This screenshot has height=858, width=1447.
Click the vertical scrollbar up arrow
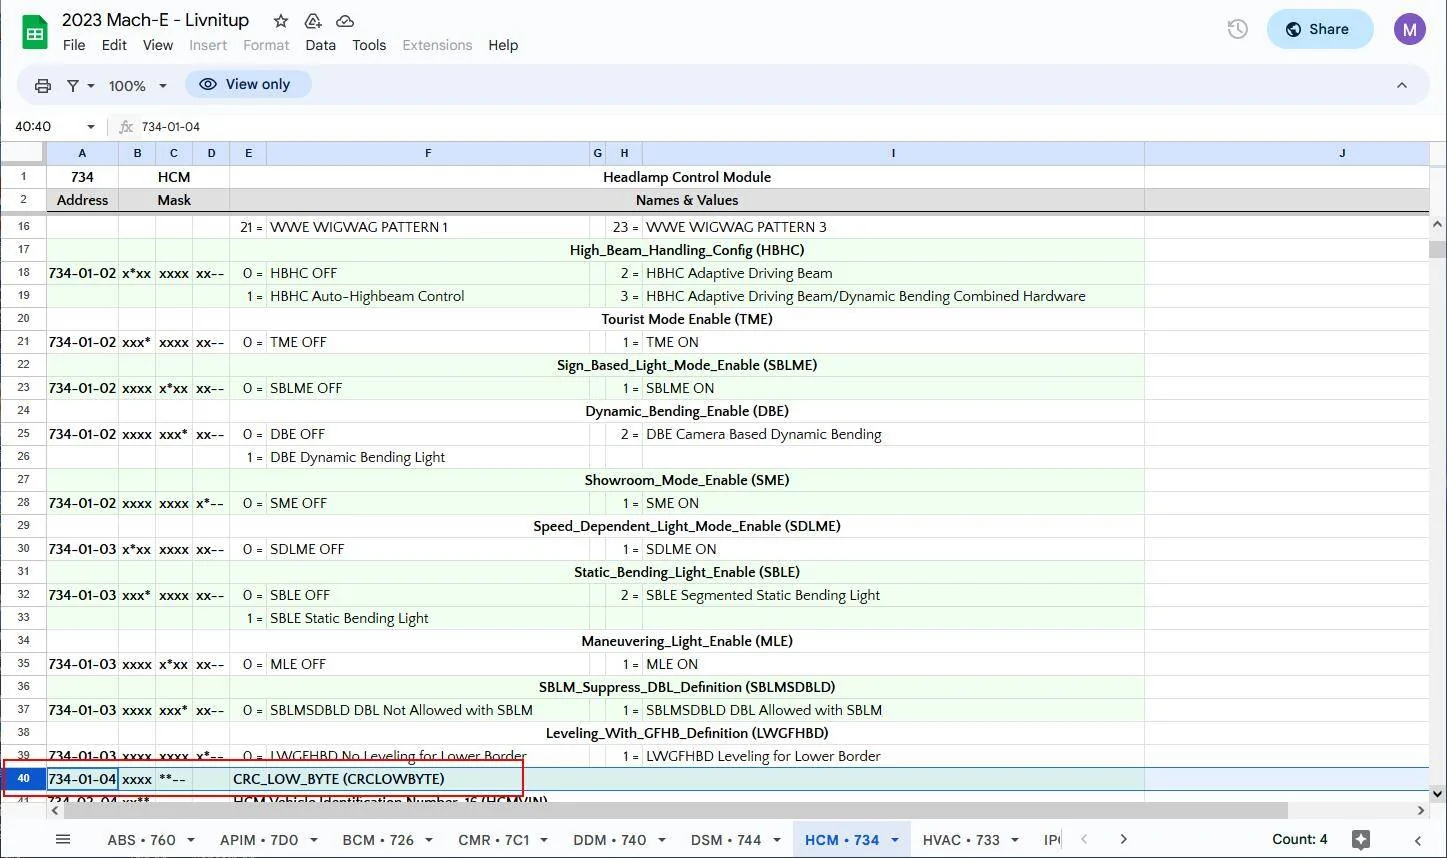point(1438,225)
